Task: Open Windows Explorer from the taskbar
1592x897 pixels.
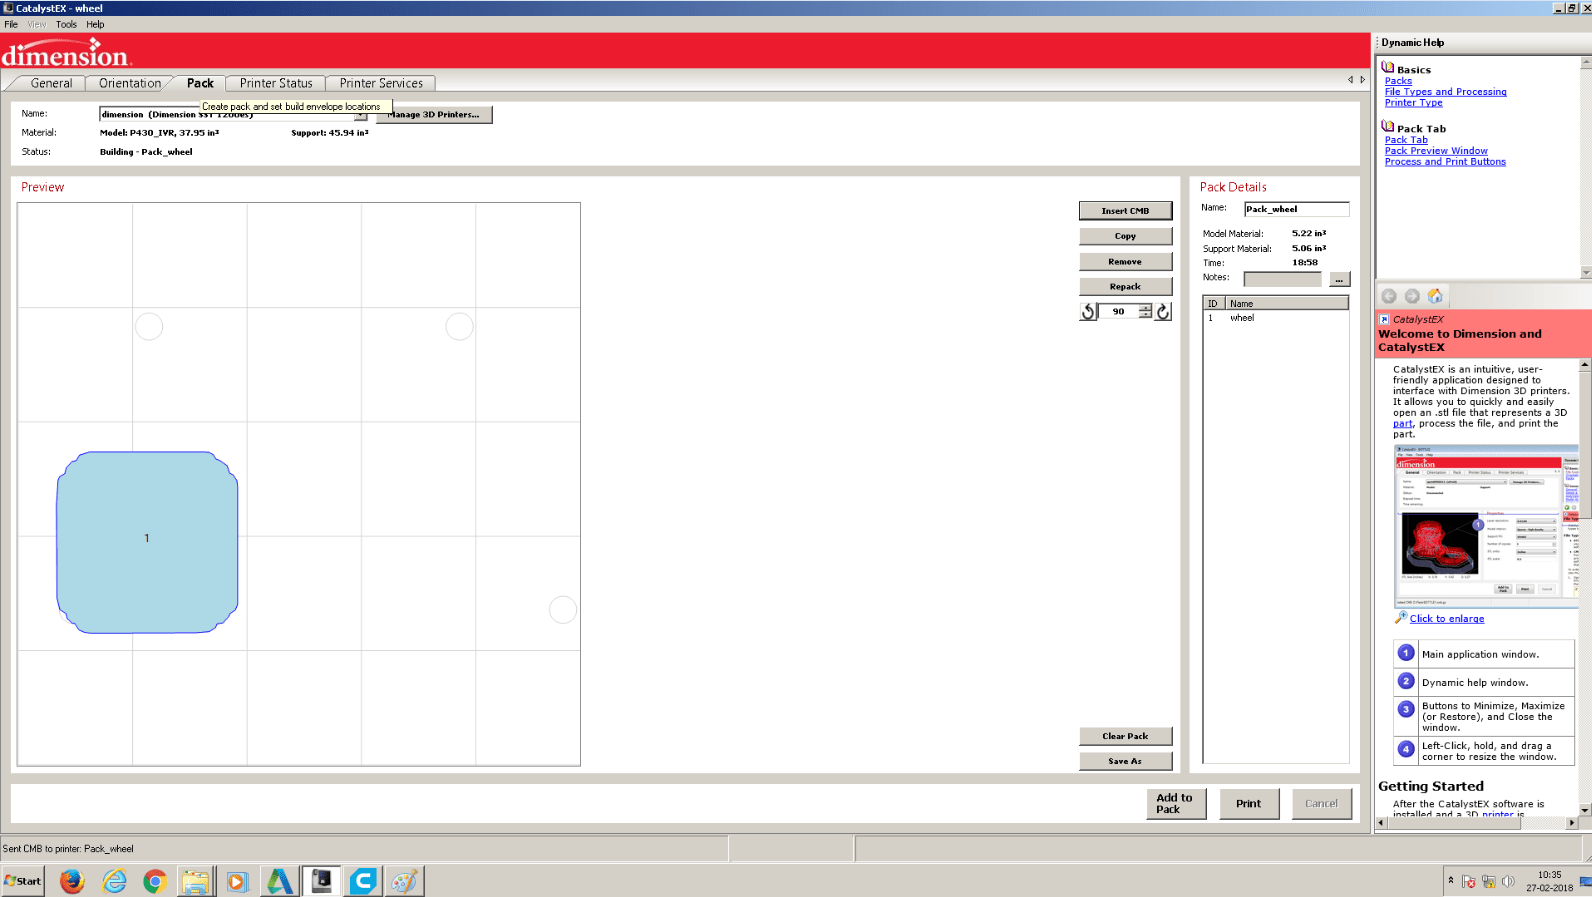Action: (x=196, y=881)
